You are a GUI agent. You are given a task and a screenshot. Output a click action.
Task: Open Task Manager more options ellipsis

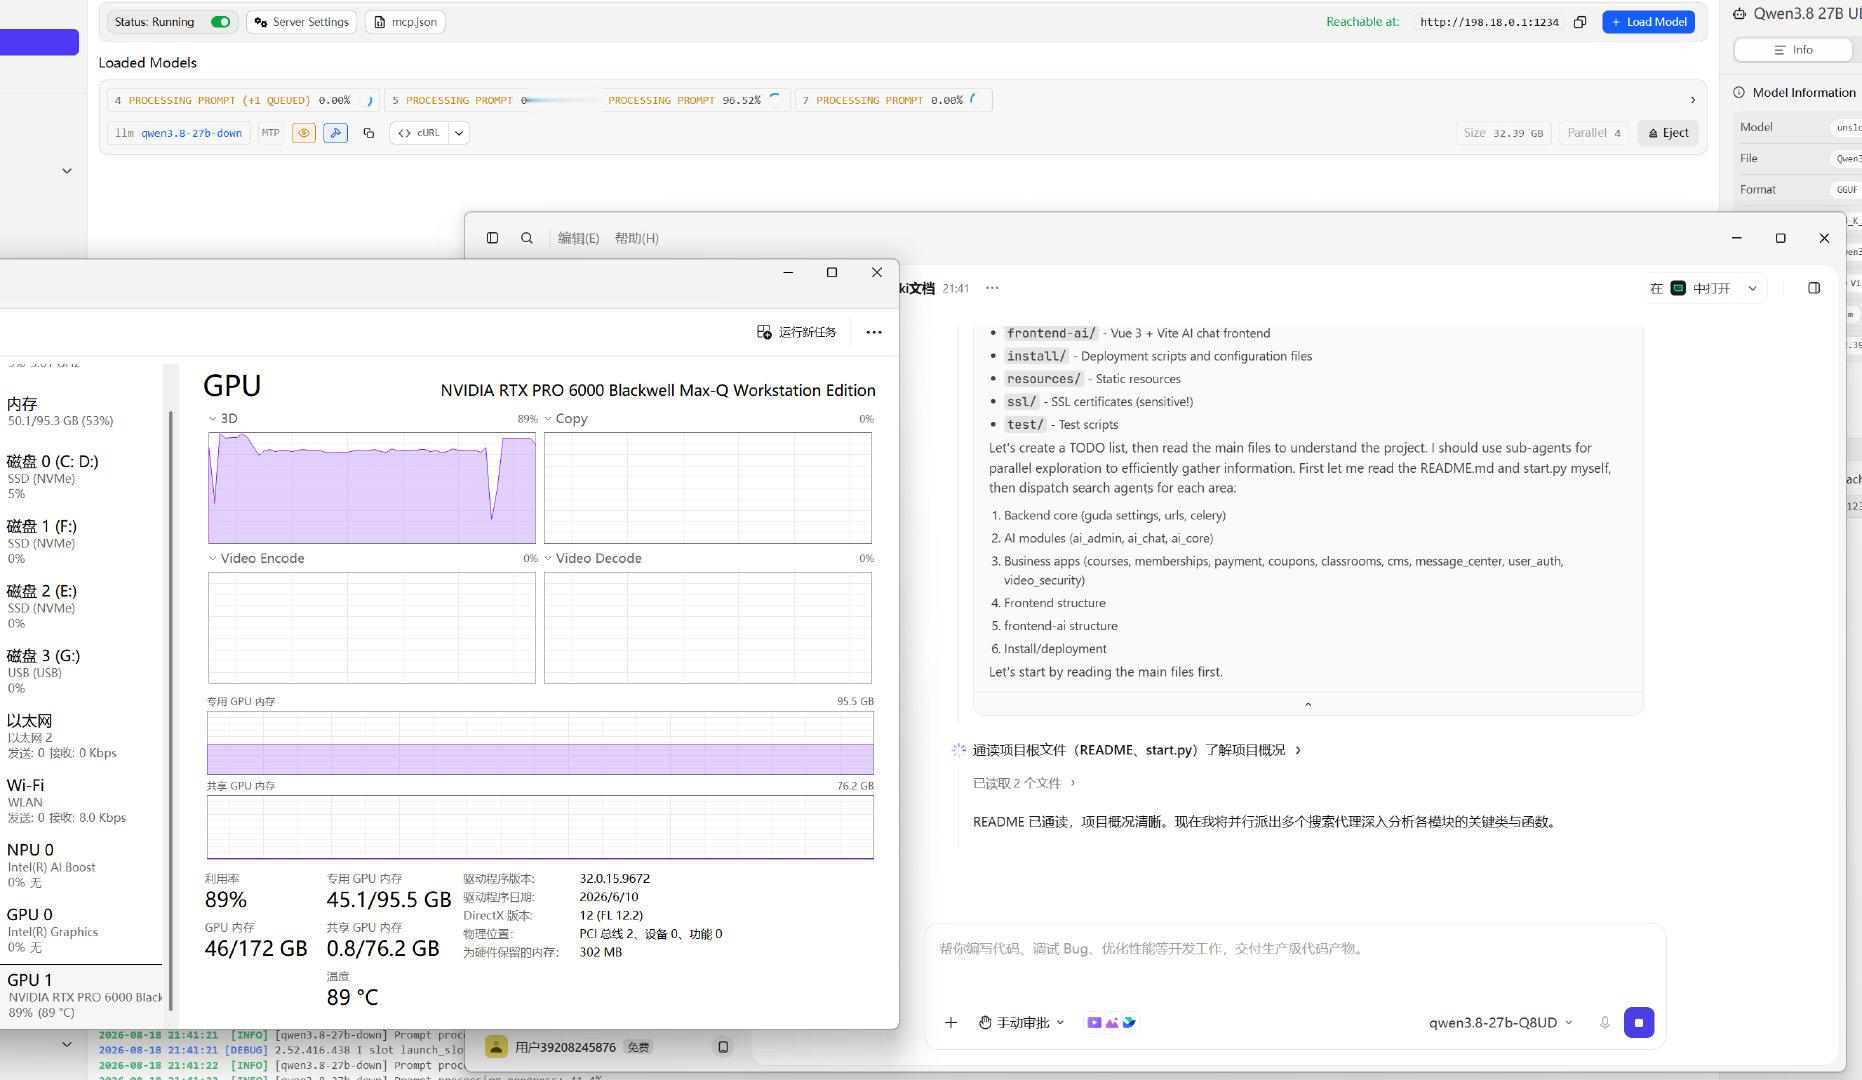click(x=873, y=332)
